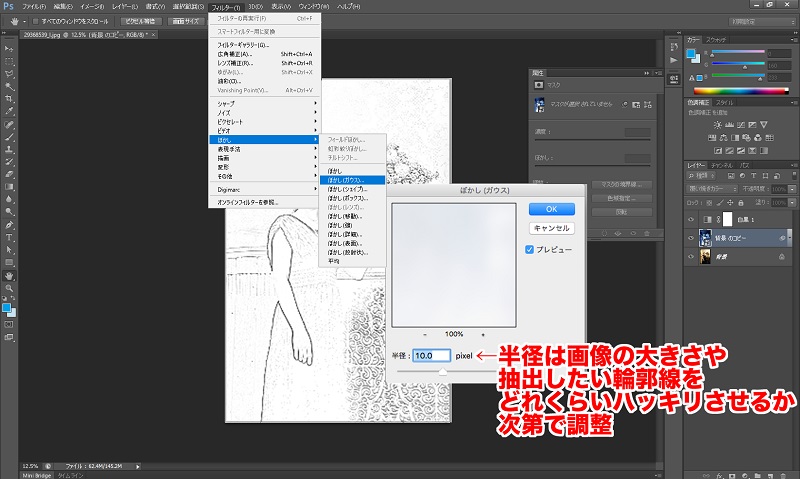This screenshot has width=800, height=479.
Task: Select the Eraser tool
Action: tap(9, 174)
